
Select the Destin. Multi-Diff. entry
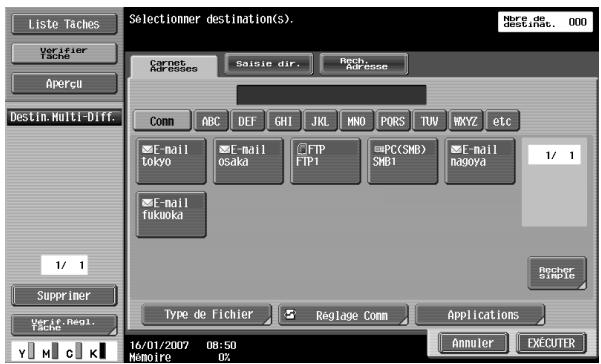coord(64,117)
